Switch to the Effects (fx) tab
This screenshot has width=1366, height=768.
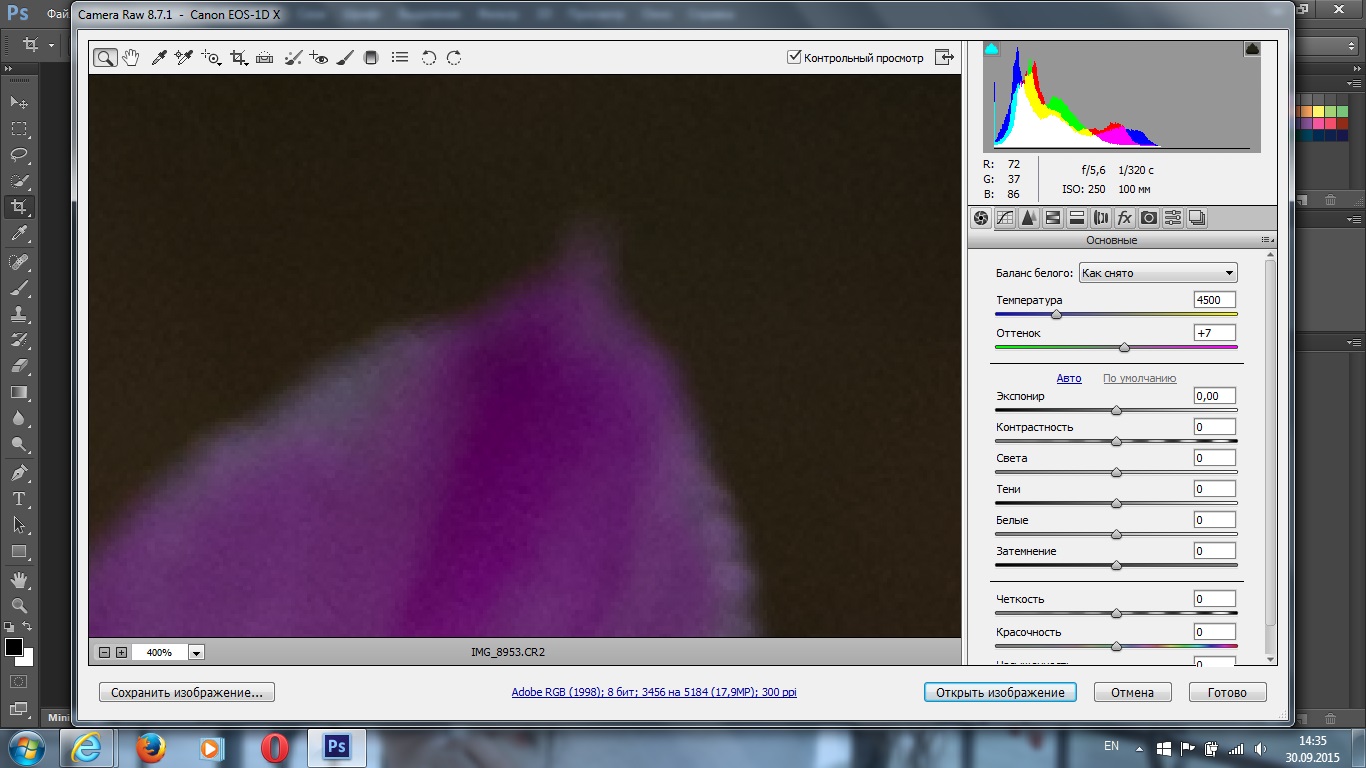[x=1124, y=218]
